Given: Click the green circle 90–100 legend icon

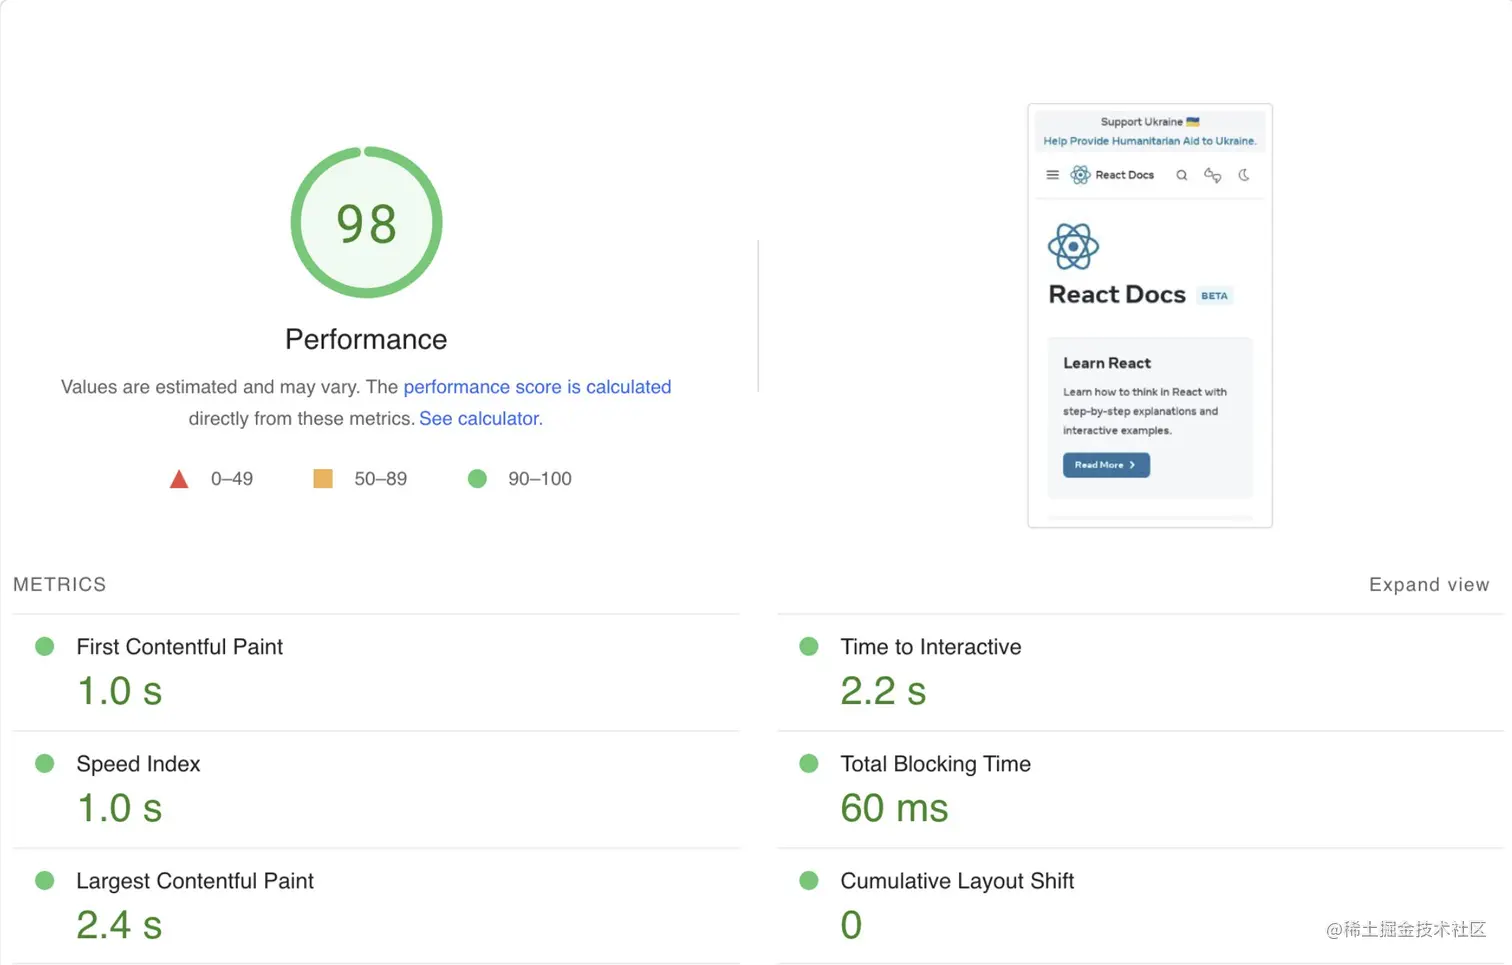Looking at the screenshot, I should click(x=477, y=479).
